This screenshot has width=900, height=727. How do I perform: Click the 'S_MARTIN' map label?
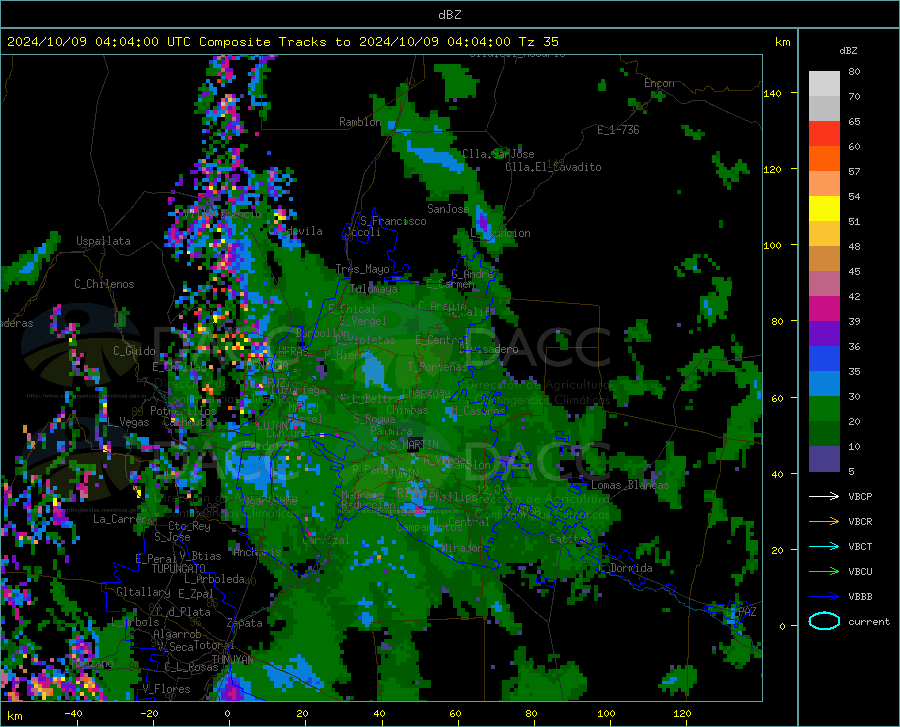pos(414,445)
